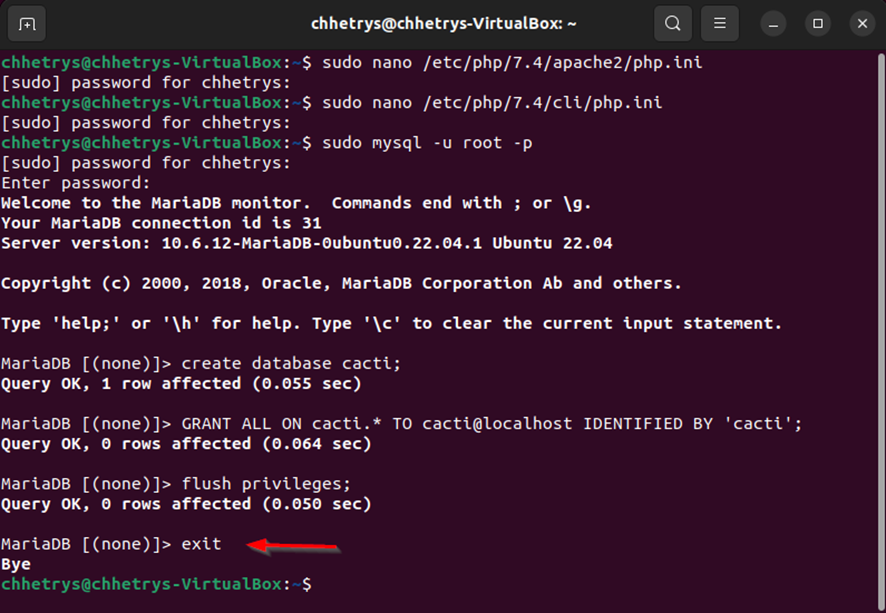Click the 'GRANT ALL ON cacti.*' command
This screenshot has width=886, height=613.
pos(492,424)
